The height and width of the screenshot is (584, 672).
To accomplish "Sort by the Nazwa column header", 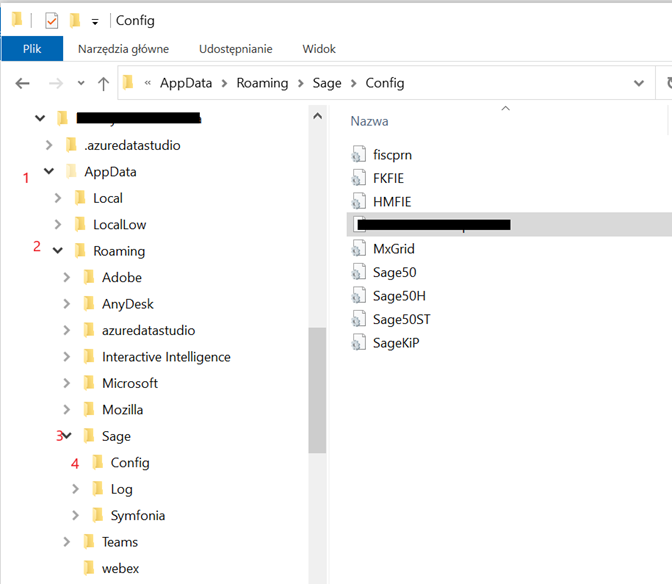I will coord(369,121).
